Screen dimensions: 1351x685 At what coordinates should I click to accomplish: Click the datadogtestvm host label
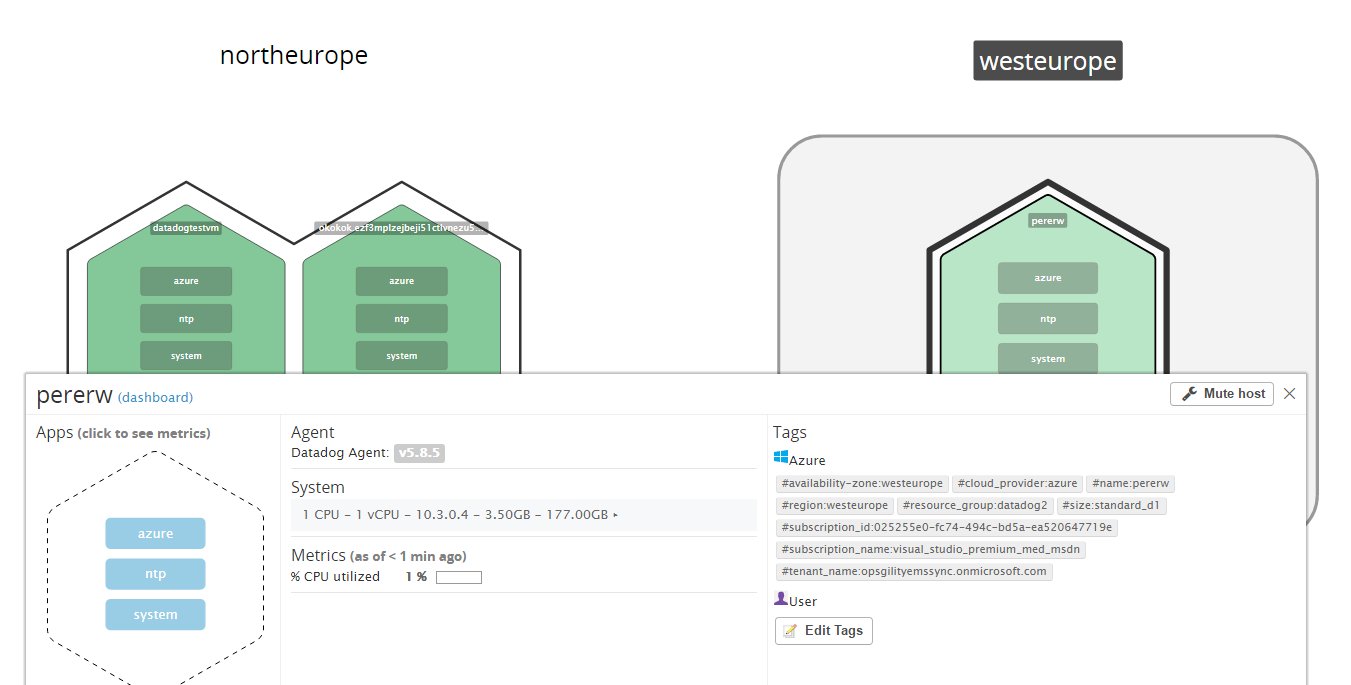click(x=186, y=228)
